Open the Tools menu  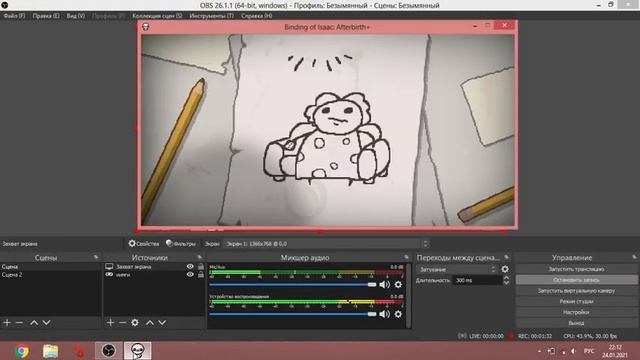click(211, 16)
